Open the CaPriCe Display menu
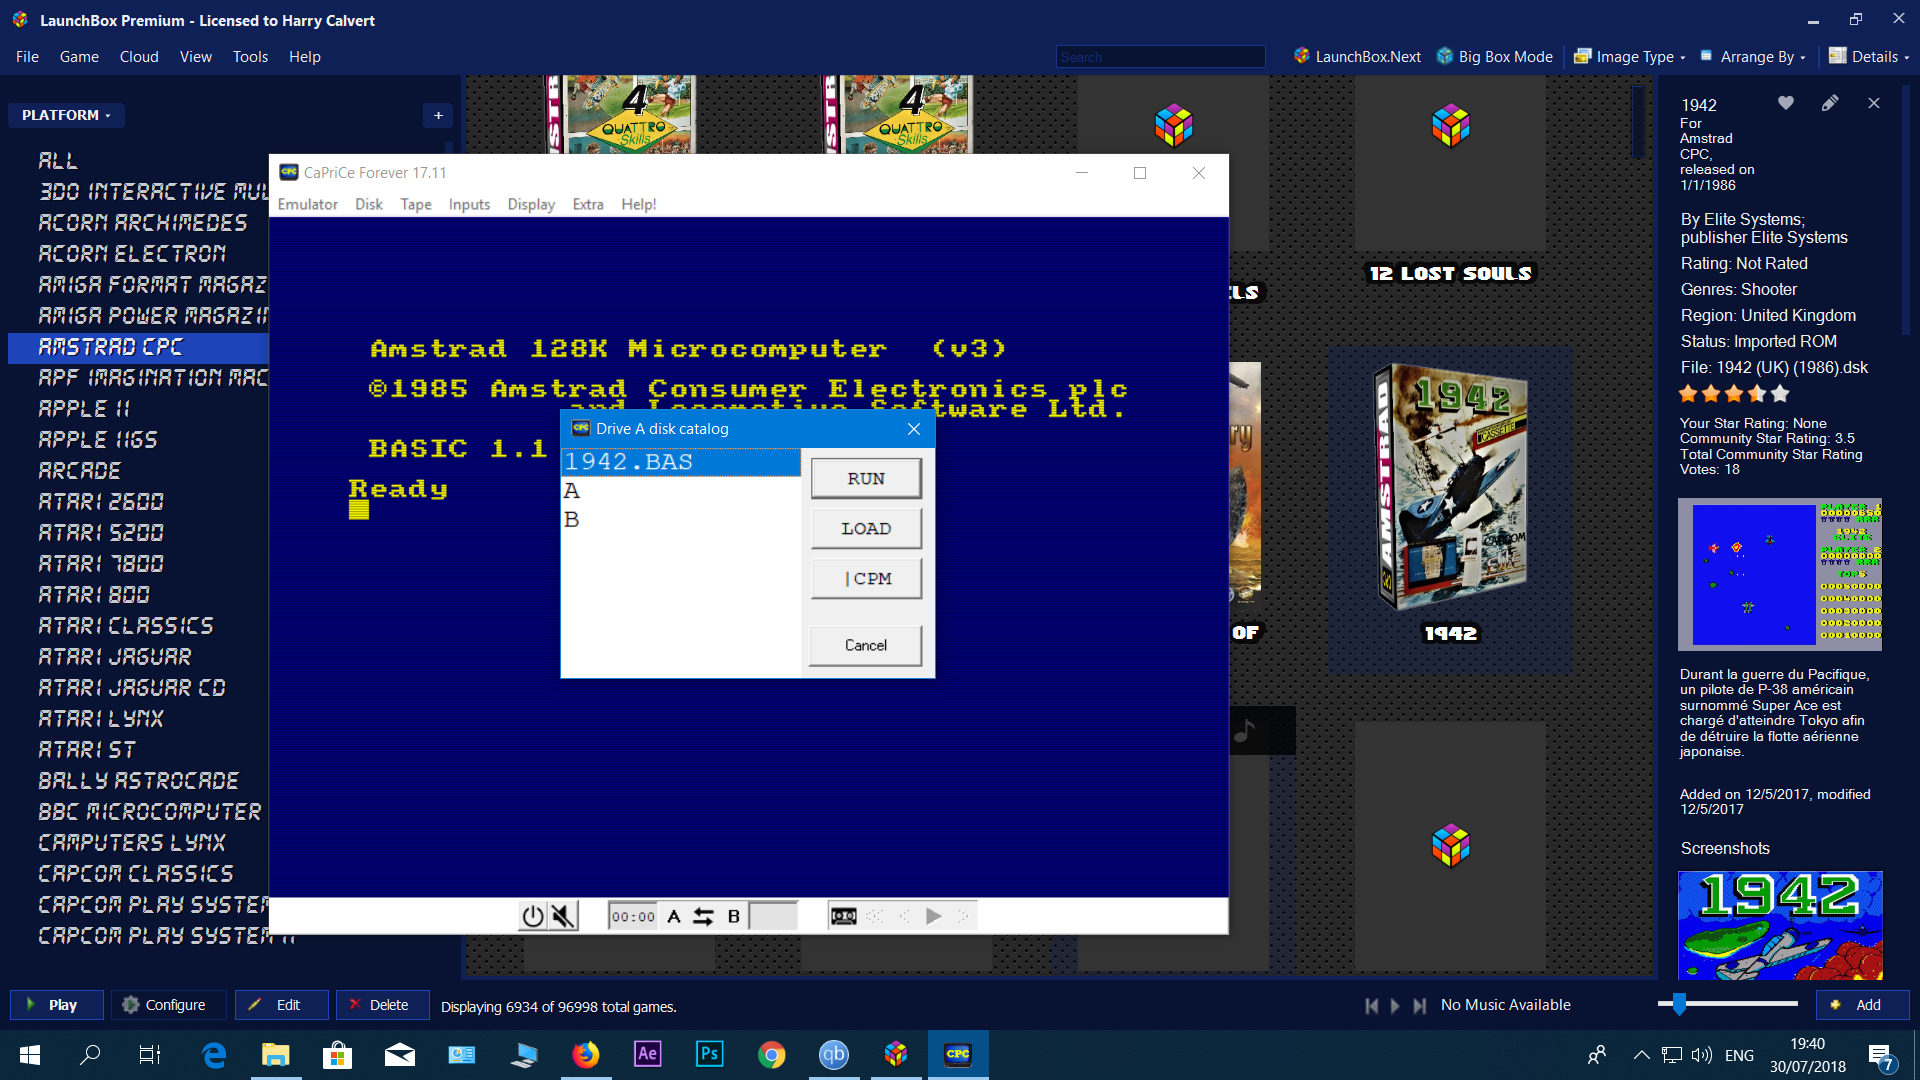This screenshot has height=1080, width=1920. pyautogui.click(x=531, y=204)
